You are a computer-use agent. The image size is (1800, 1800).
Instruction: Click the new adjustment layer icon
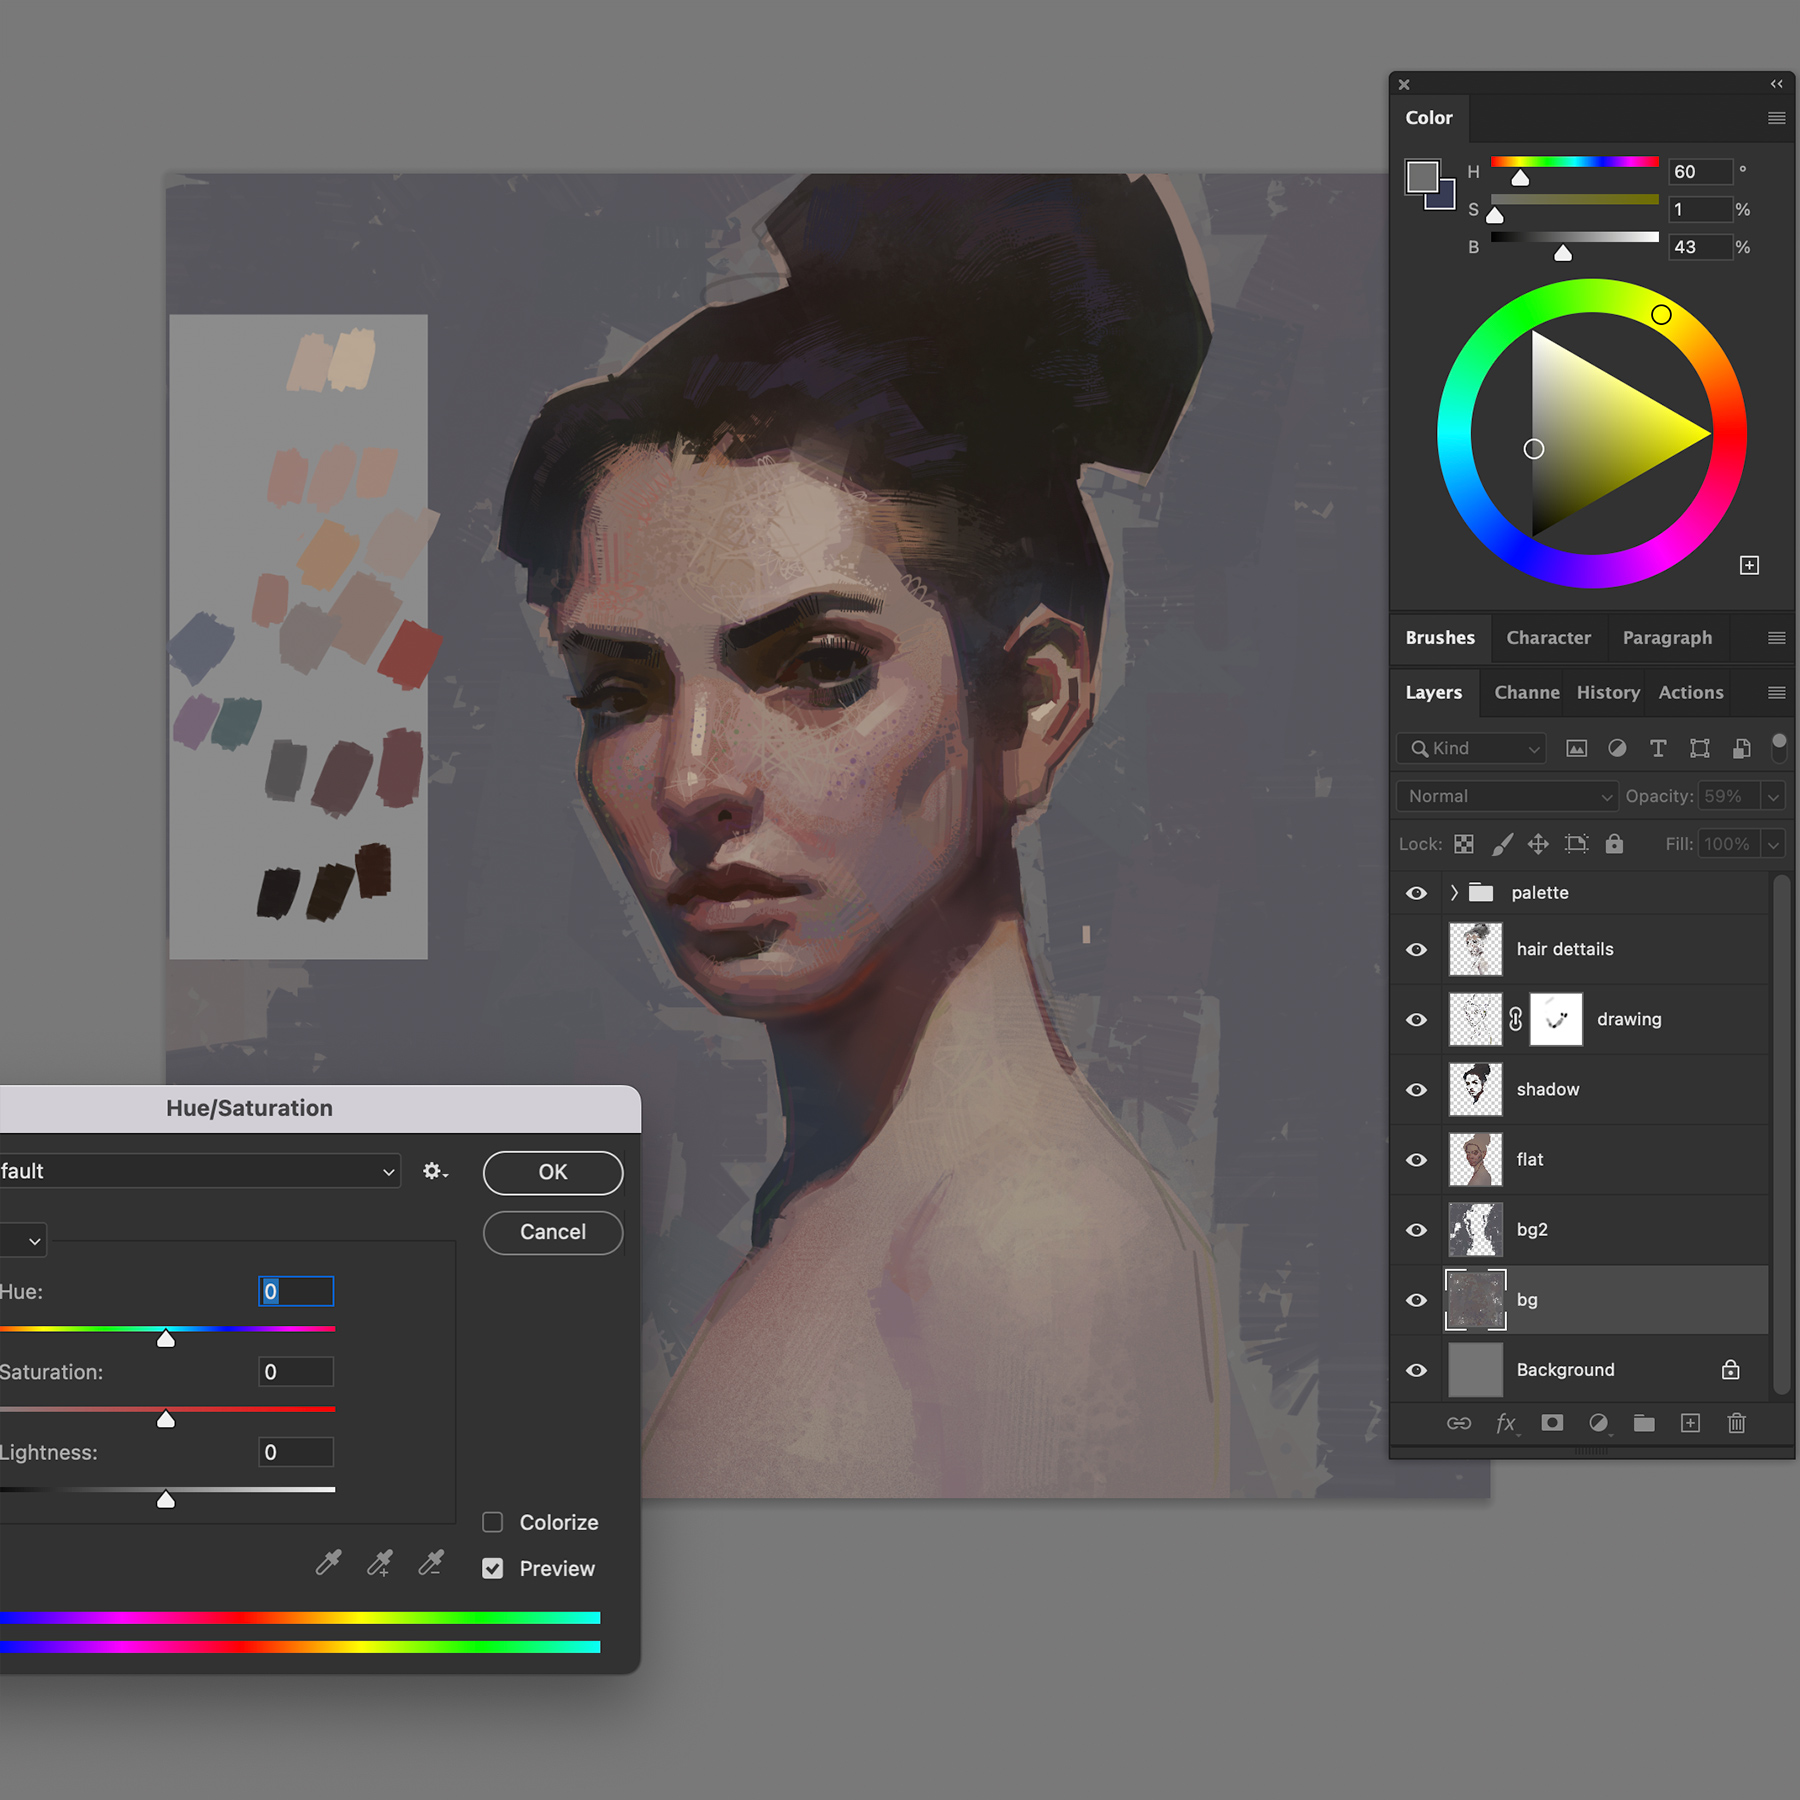click(x=1599, y=1423)
